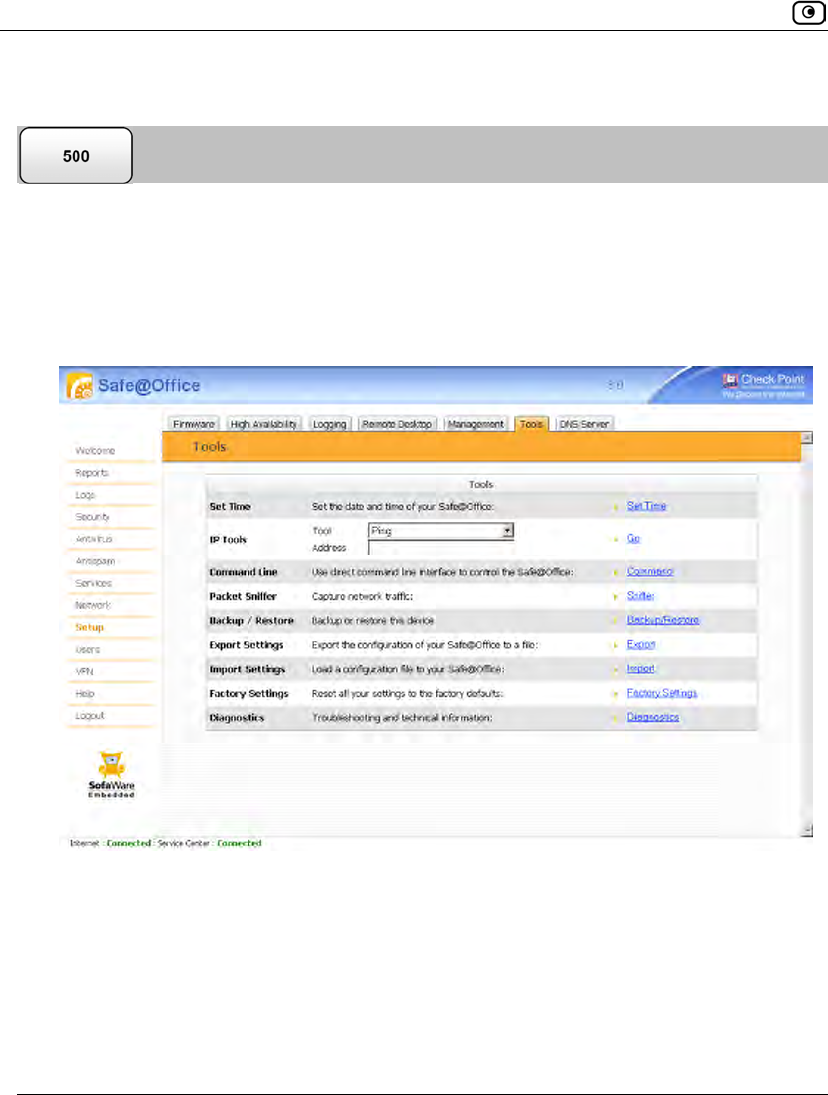Go to Welcome in the sidebar
Screen dimensions: 828x1095
(x=95, y=451)
